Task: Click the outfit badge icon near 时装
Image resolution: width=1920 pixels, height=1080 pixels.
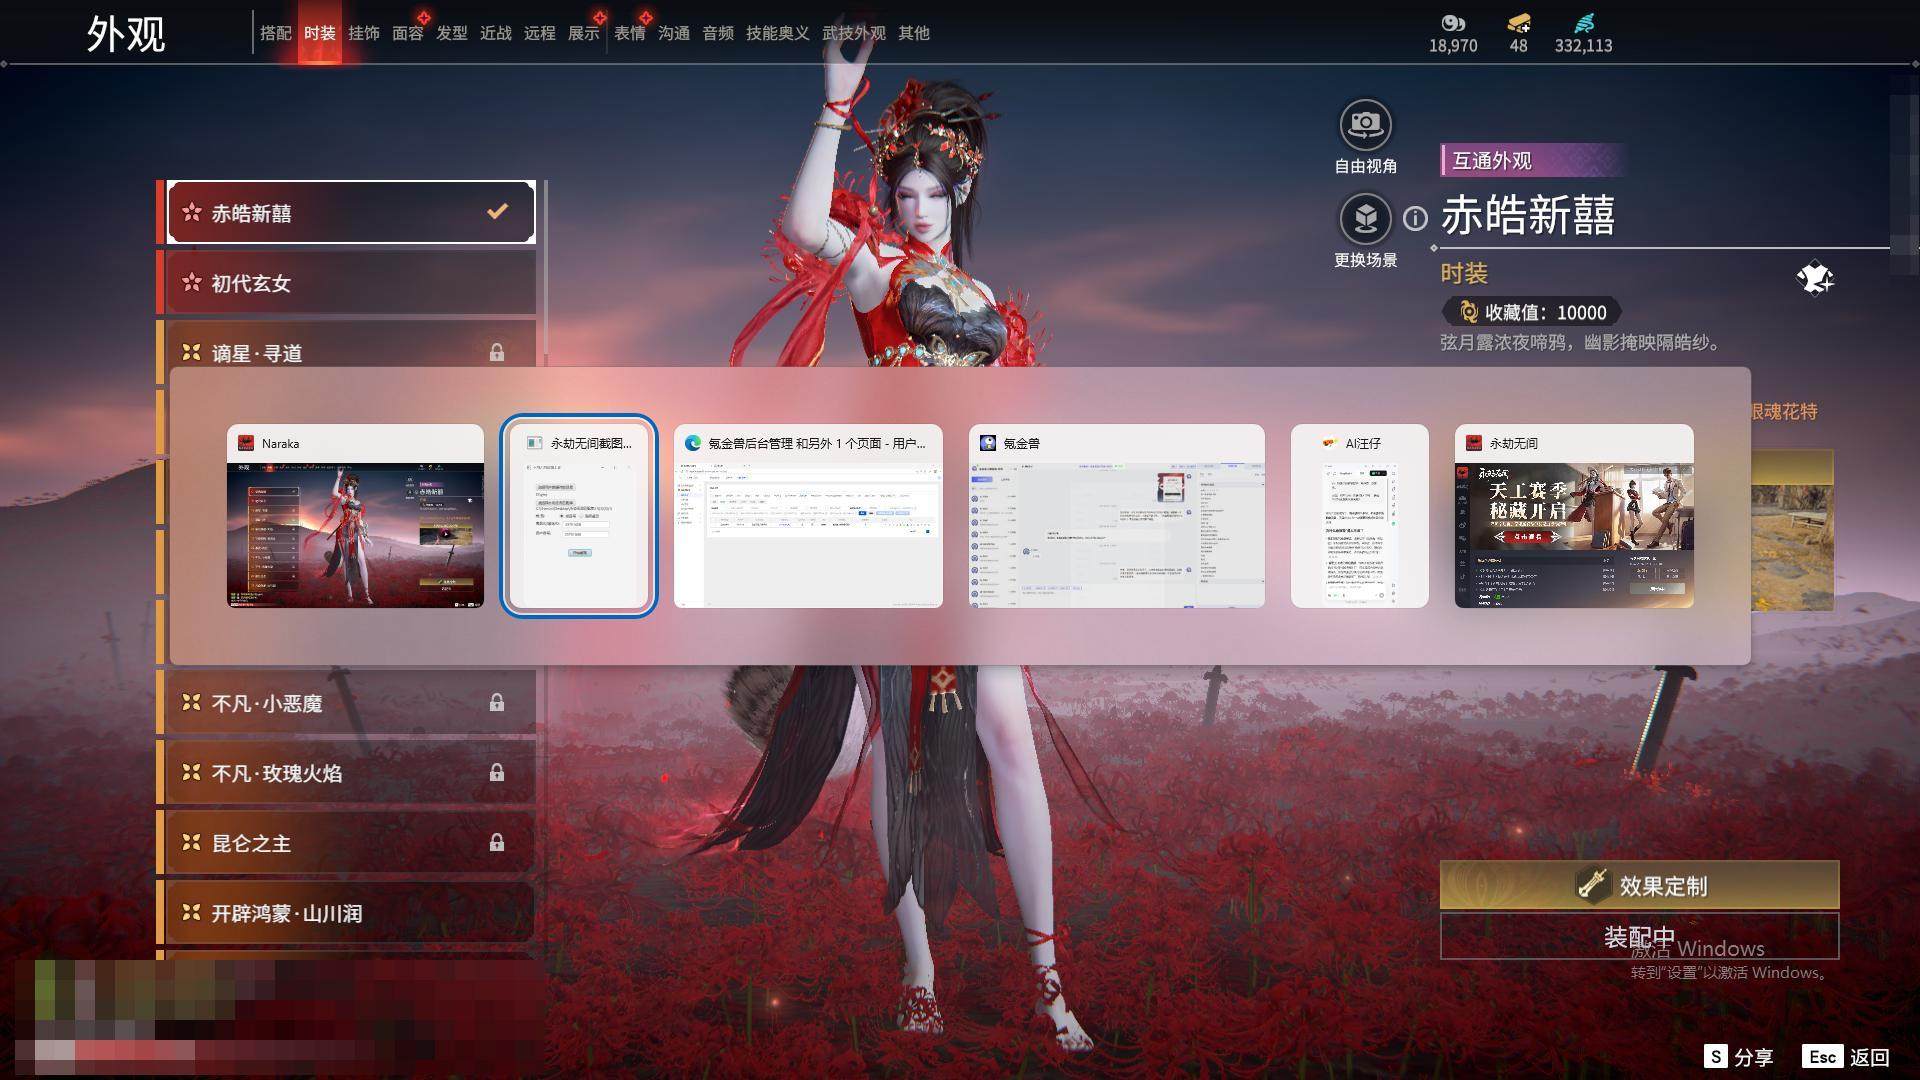Action: coord(1814,278)
